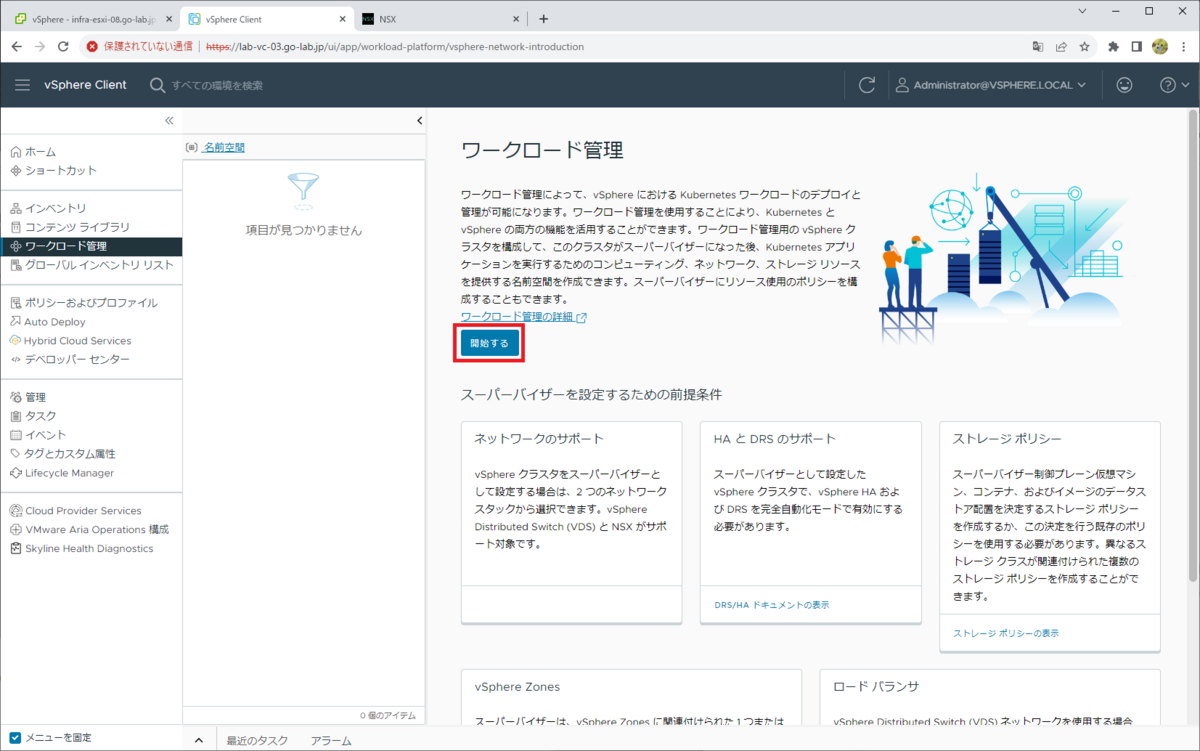Collapse the left navigation sidebar
The image size is (1200, 751).
click(x=169, y=120)
